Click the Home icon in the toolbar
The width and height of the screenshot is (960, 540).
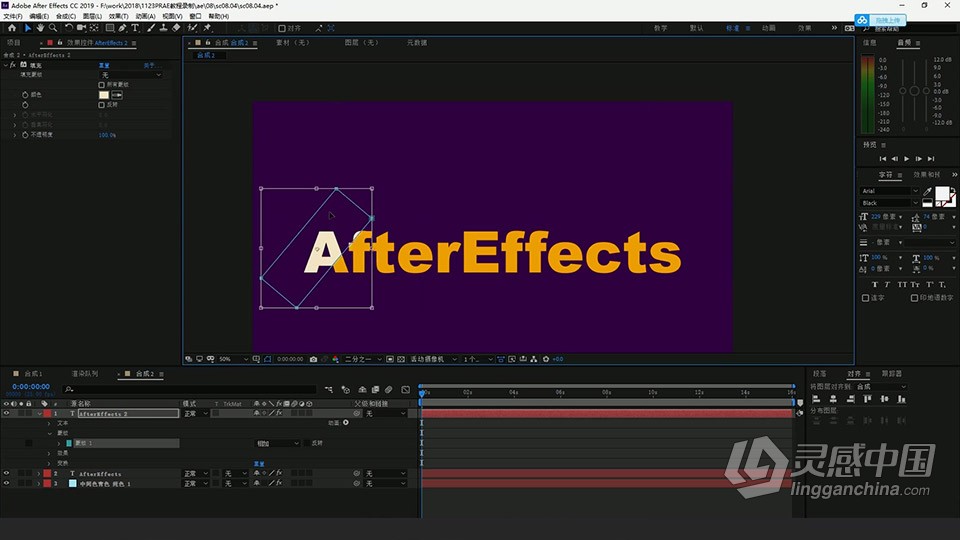(x=12, y=28)
